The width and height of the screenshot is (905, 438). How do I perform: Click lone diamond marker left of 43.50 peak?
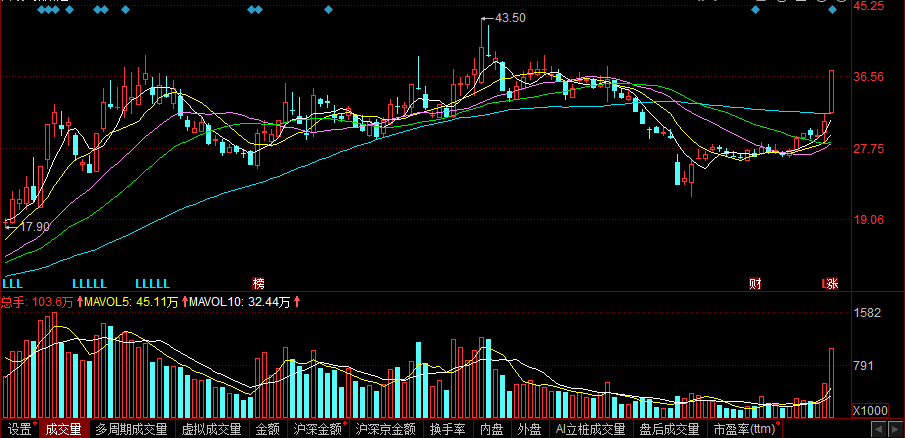(x=328, y=9)
